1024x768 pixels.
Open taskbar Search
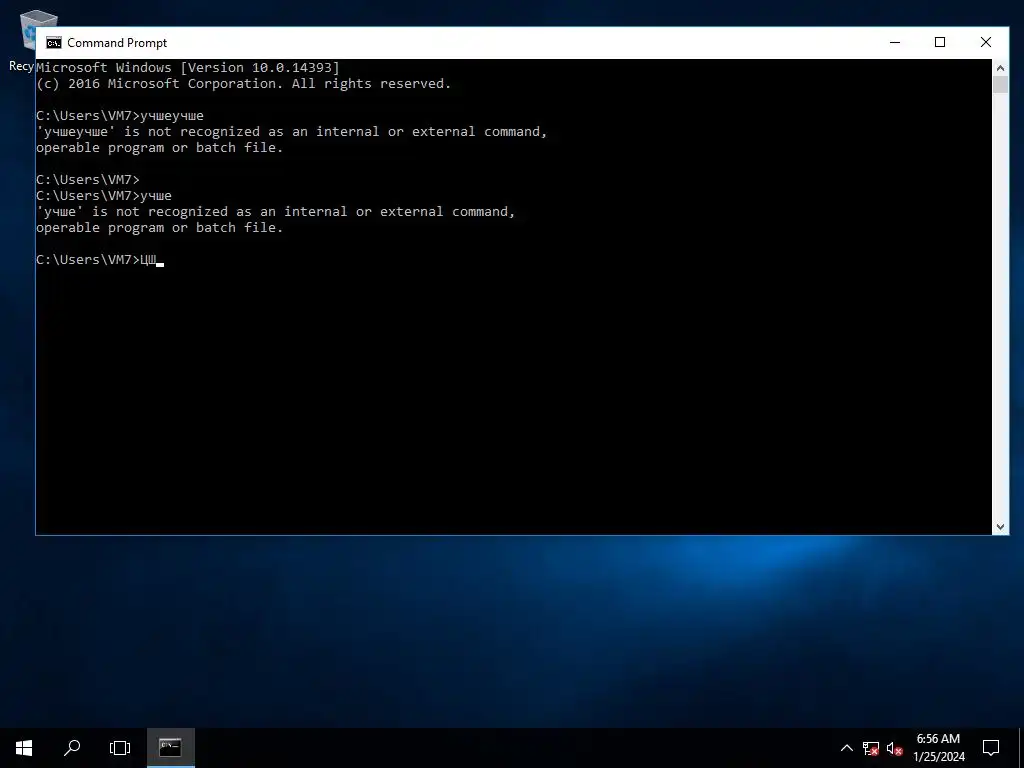(72, 748)
